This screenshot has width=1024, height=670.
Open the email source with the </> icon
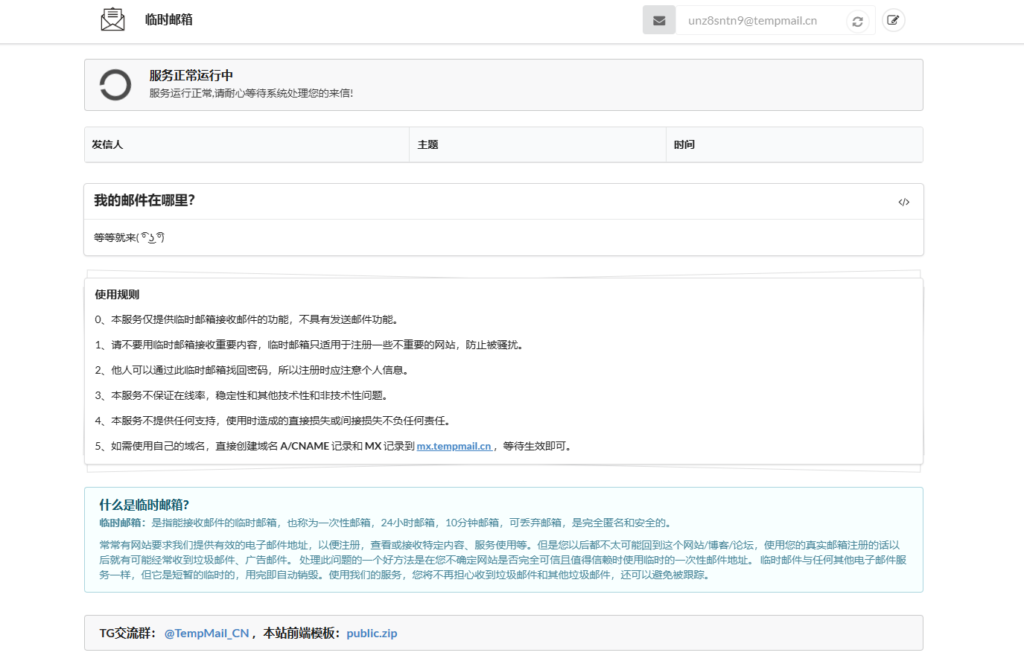pyautogui.click(x=904, y=201)
